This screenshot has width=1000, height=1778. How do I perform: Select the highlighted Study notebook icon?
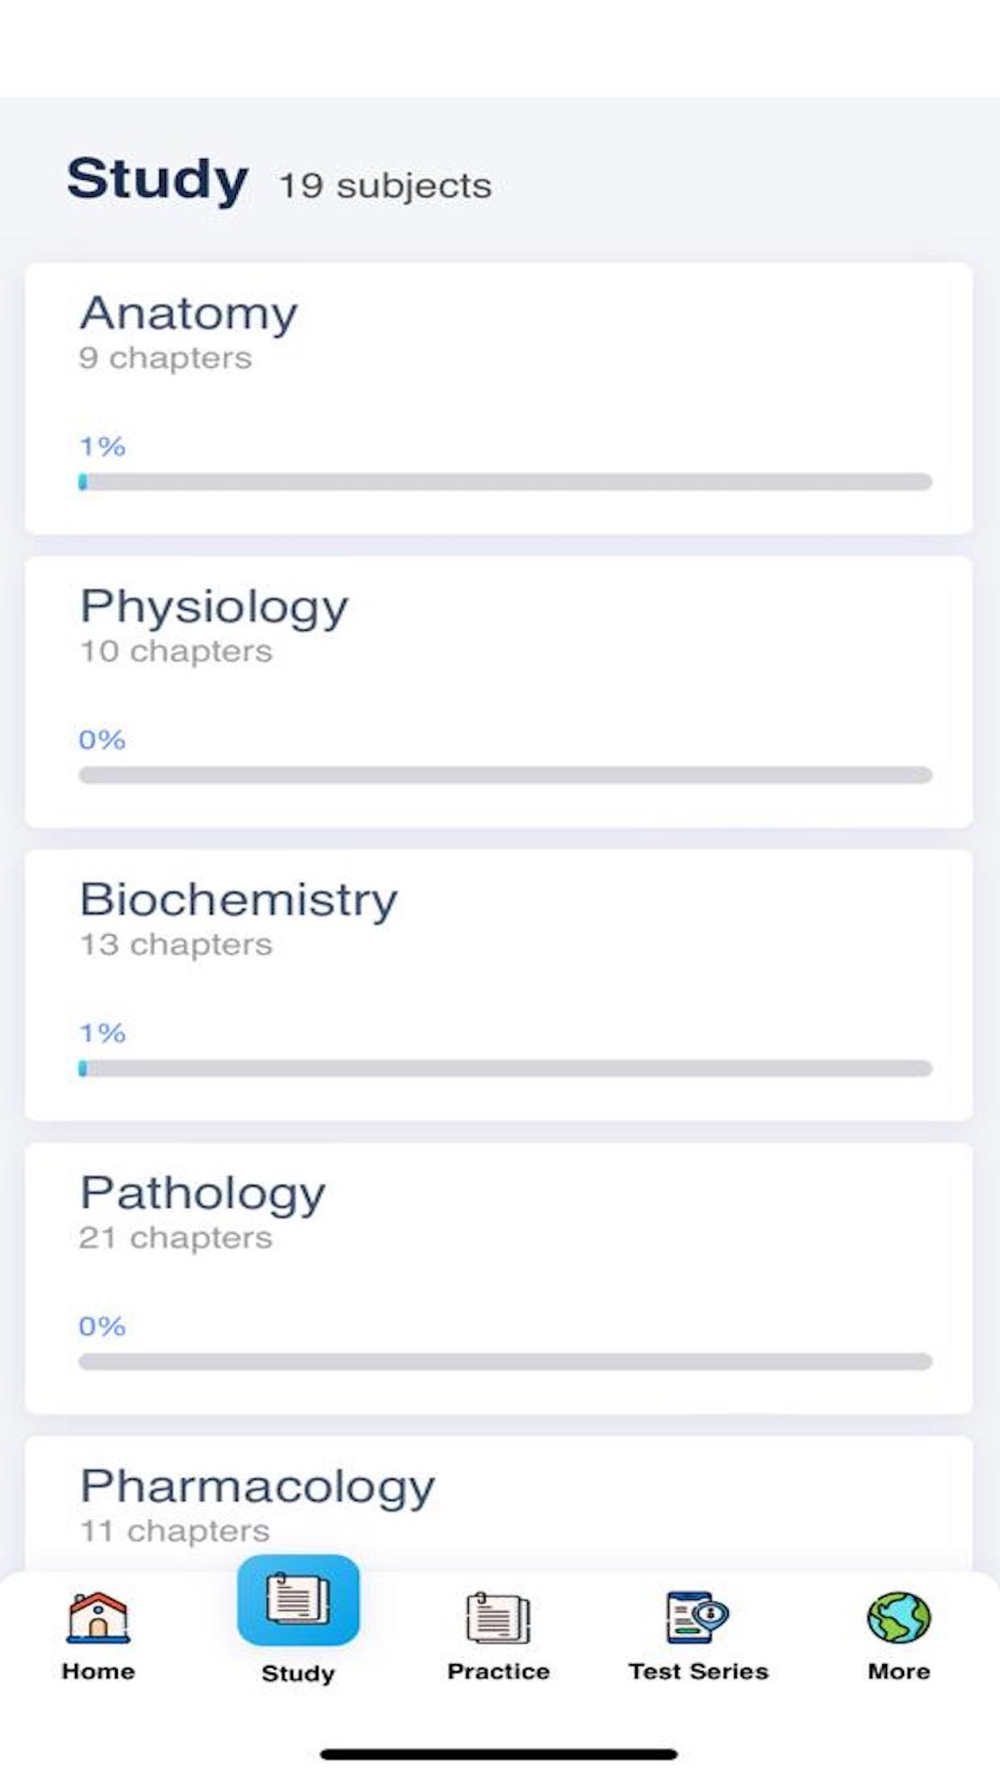pos(298,1600)
